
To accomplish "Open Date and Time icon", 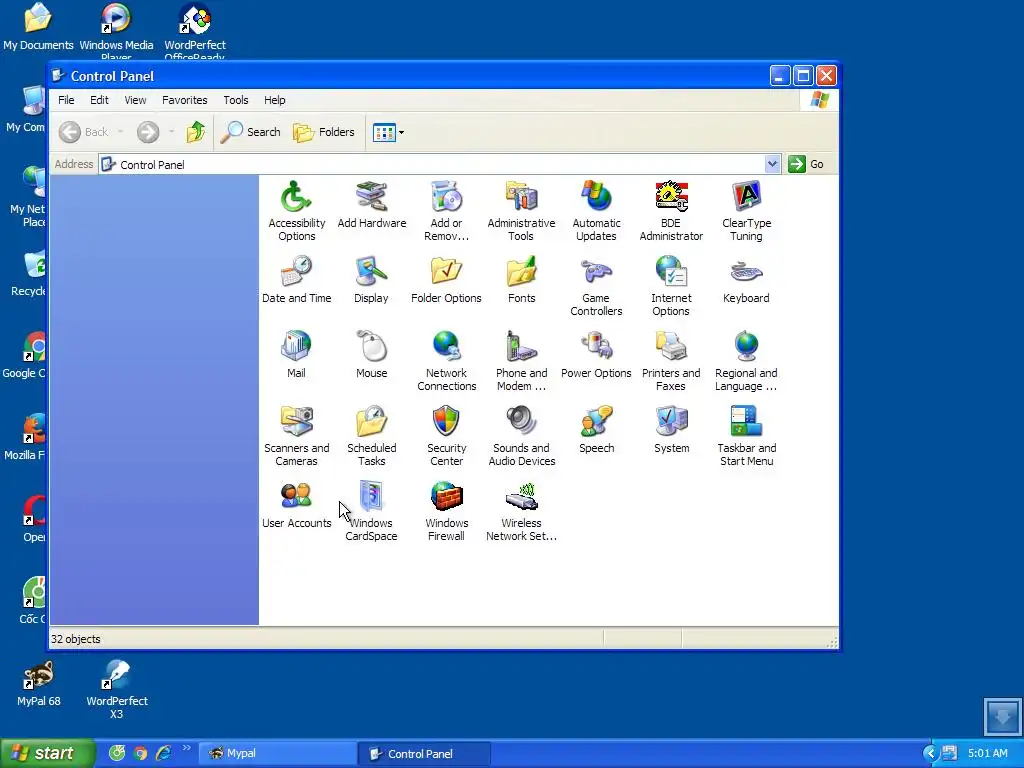I will click(296, 280).
